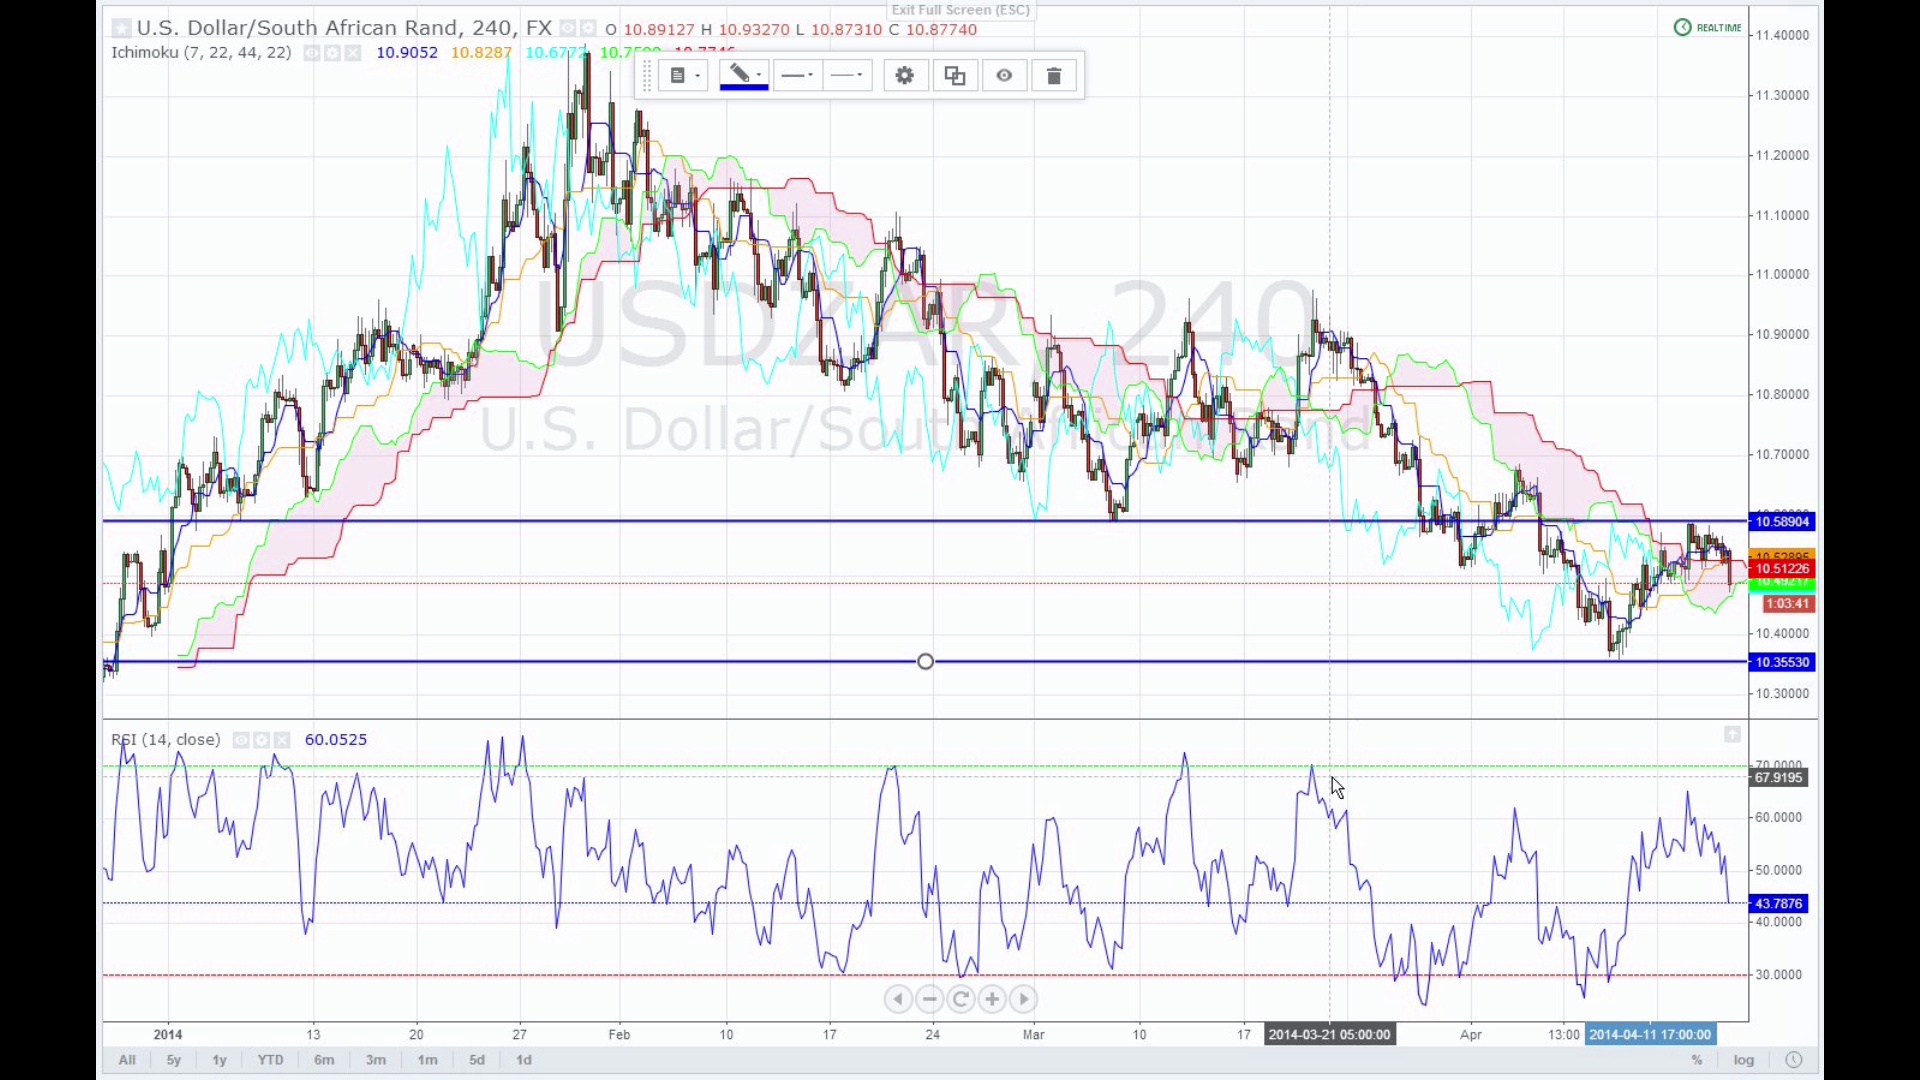Click the clone drawing icon
Image resolution: width=1920 pixels, height=1080 pixels.
[x=955, y=76]
